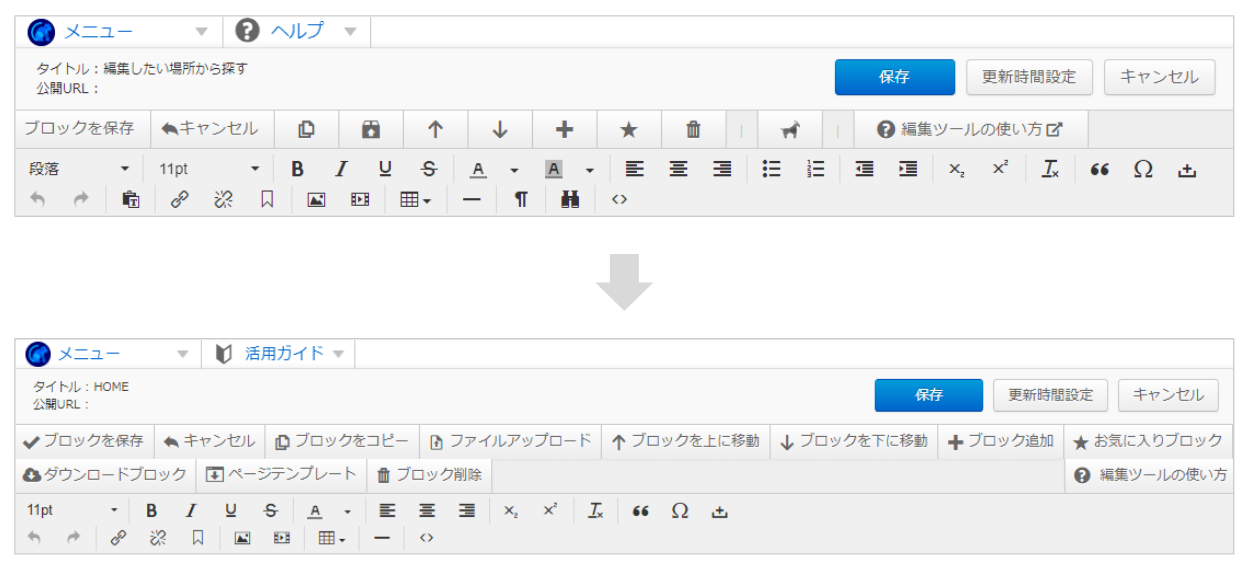Image resolution: width=1256 pixels, height=572 pixels.
Task: Click the insert link icon in the upper editor
Action: click(x=180, y=199)
